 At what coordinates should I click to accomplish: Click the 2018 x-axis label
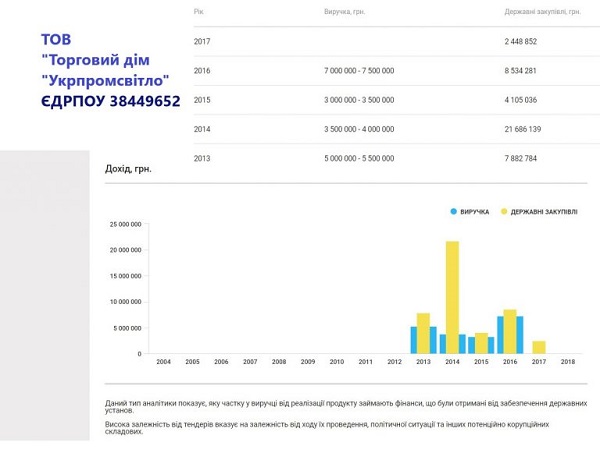coord(568,362)
